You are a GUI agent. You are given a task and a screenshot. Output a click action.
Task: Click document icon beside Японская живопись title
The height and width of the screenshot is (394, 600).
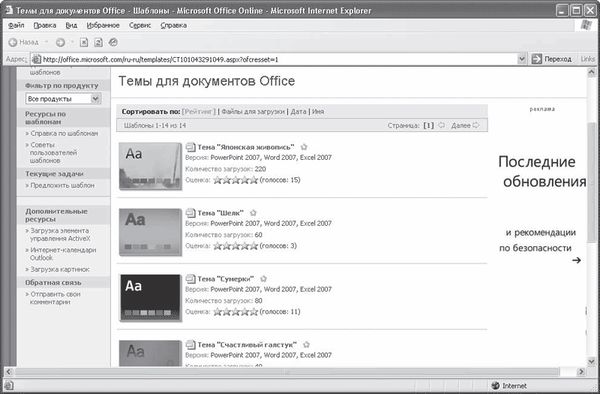(191, 147)
